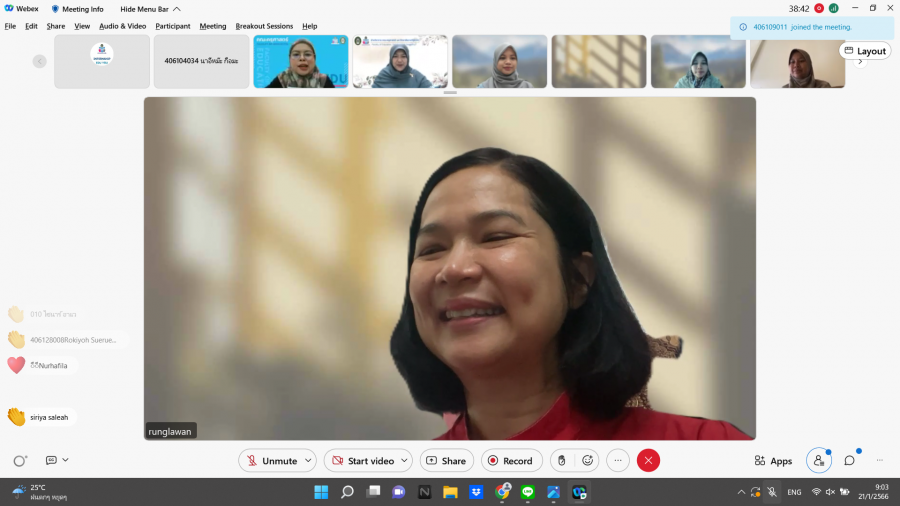The image size is (900, 506).
Task: Open the Webex Assistant circle icon
Action: point(19,460)
